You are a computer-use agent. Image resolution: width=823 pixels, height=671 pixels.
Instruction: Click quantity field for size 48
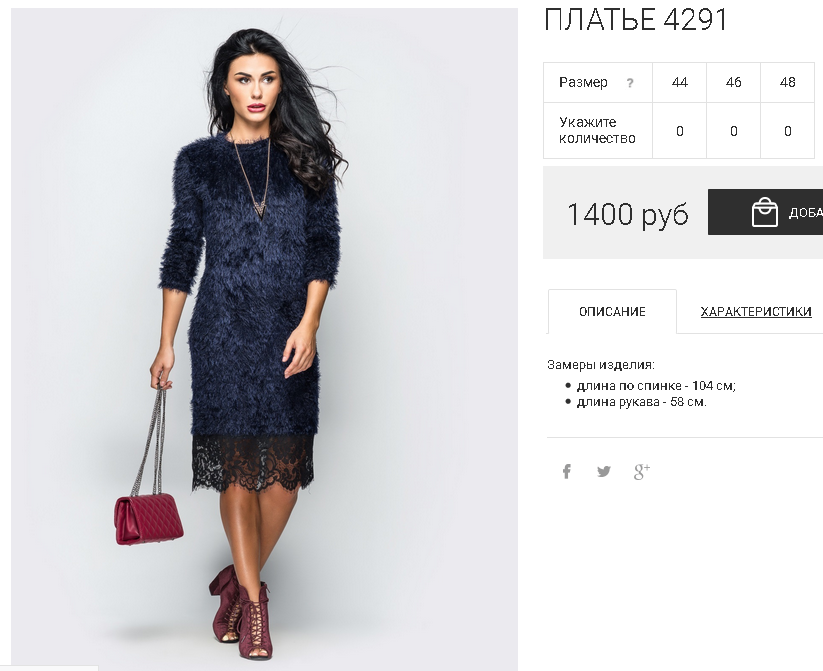pyautogui.click(x=787, y=131)
